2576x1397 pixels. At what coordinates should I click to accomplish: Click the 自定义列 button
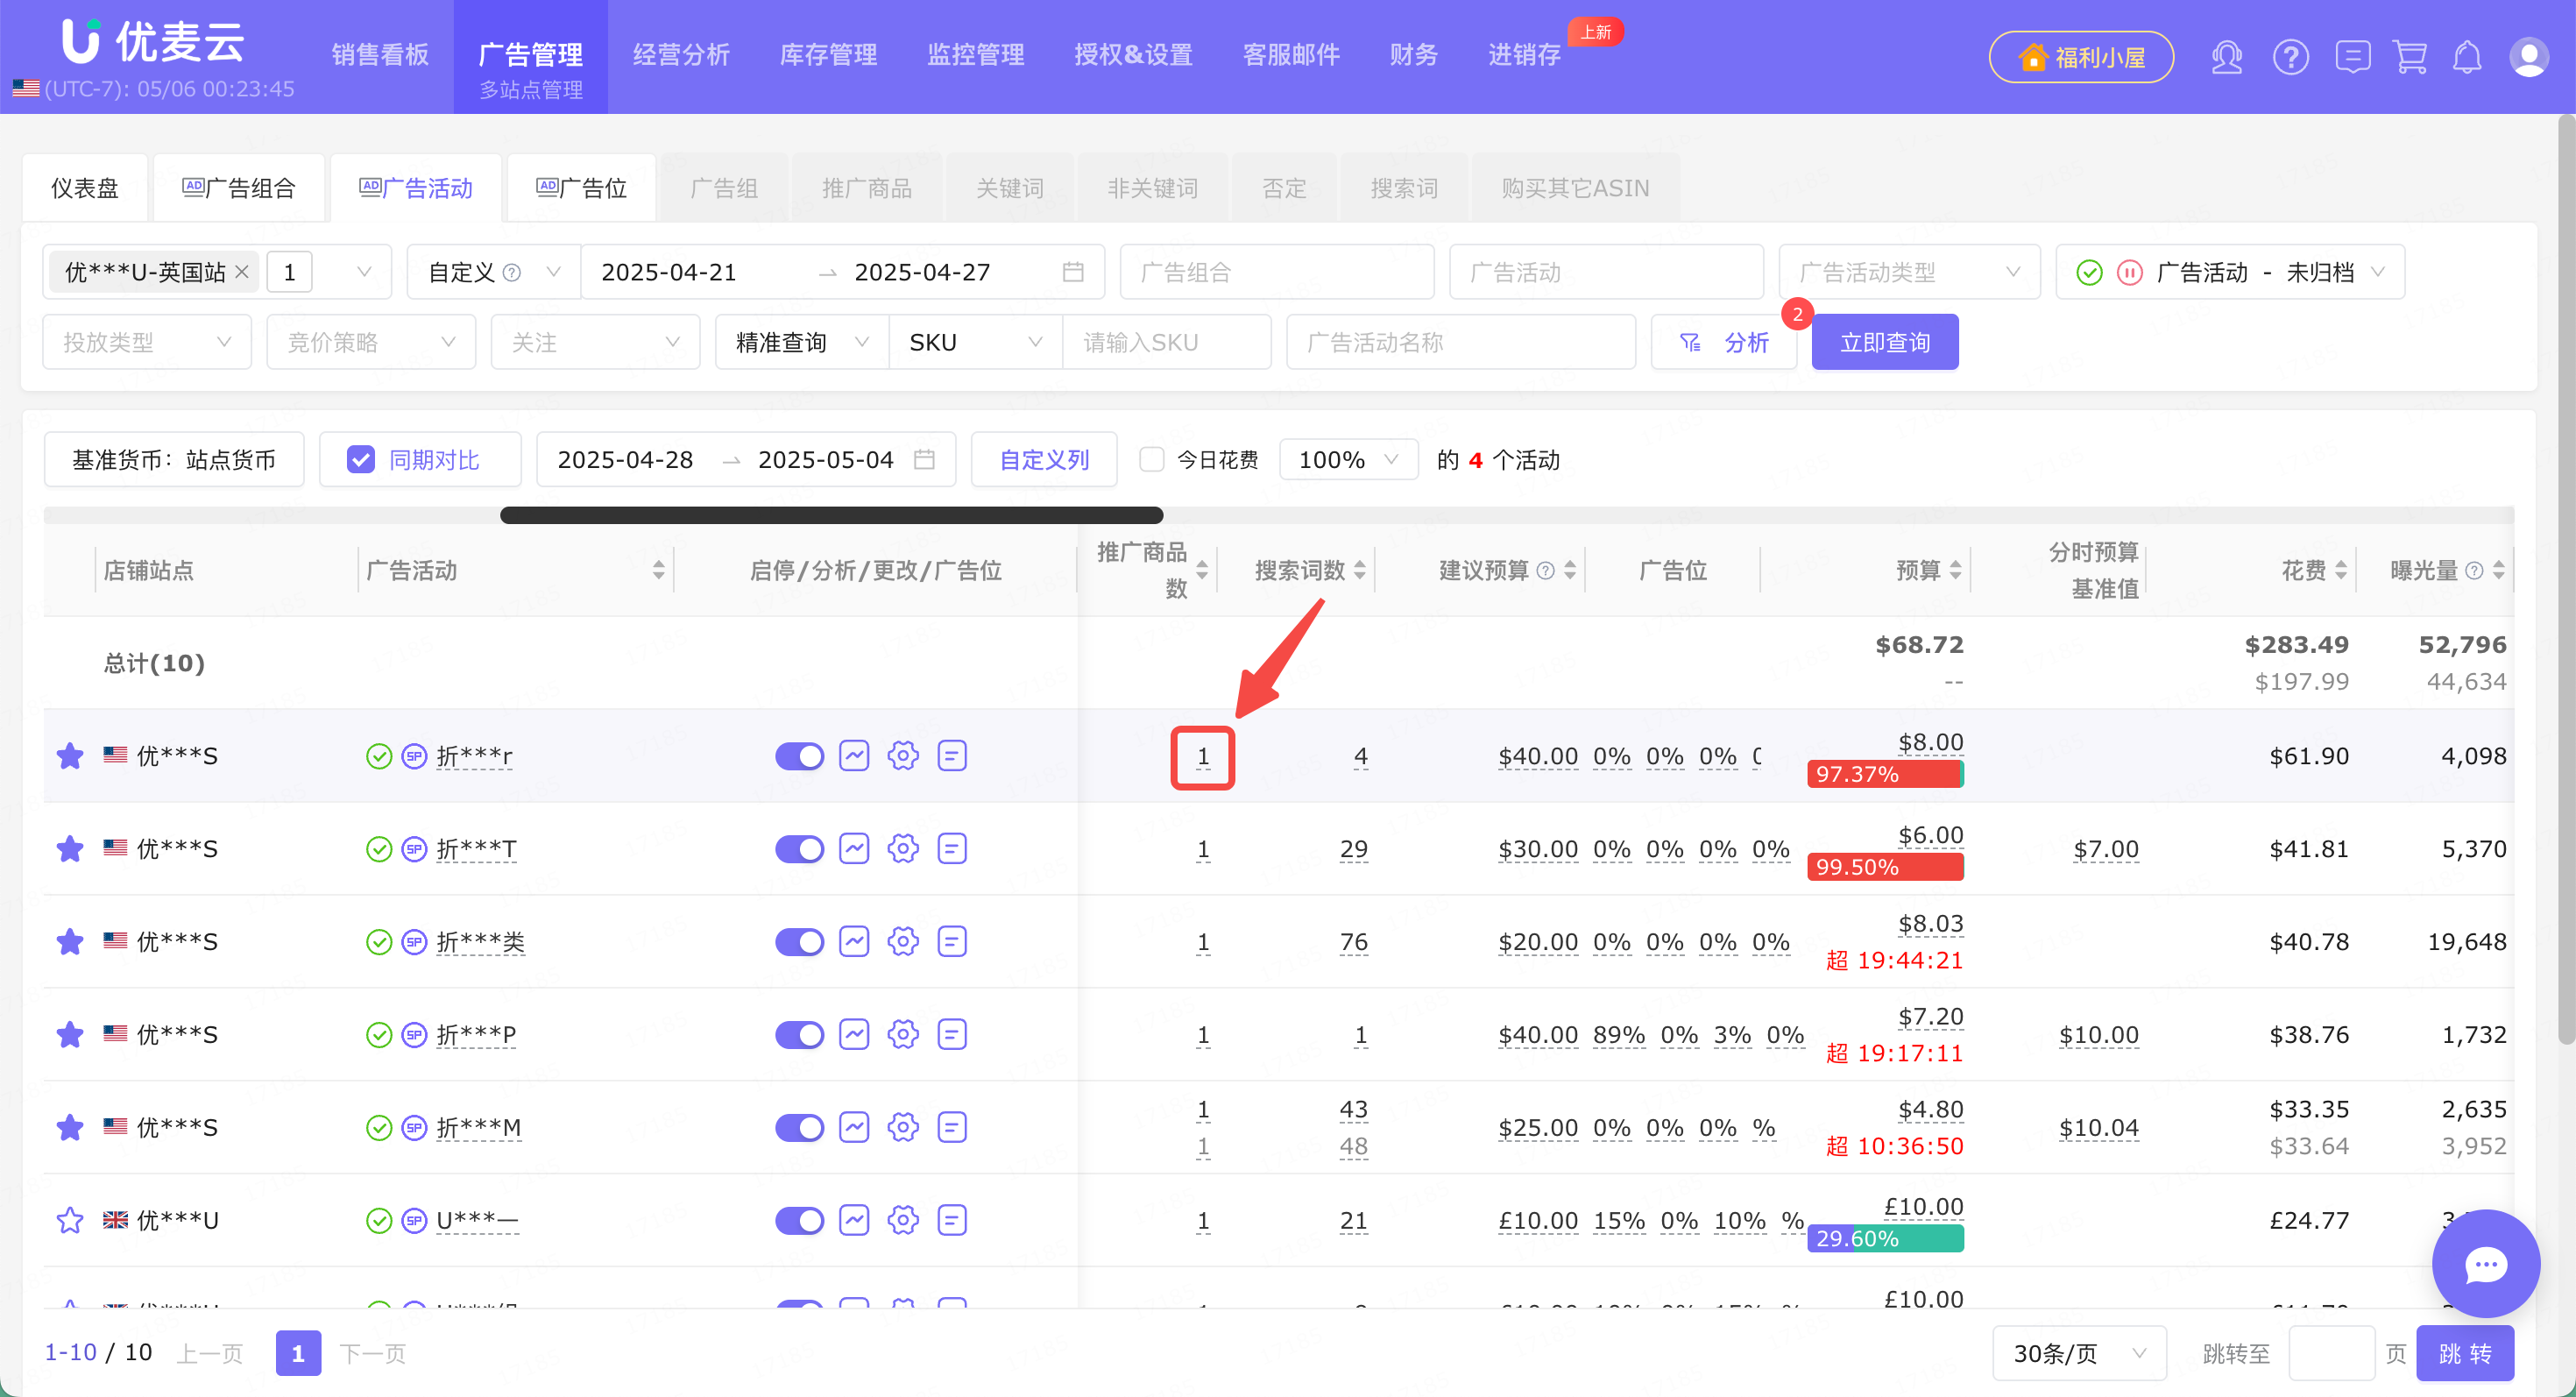tap(1044, 460)
